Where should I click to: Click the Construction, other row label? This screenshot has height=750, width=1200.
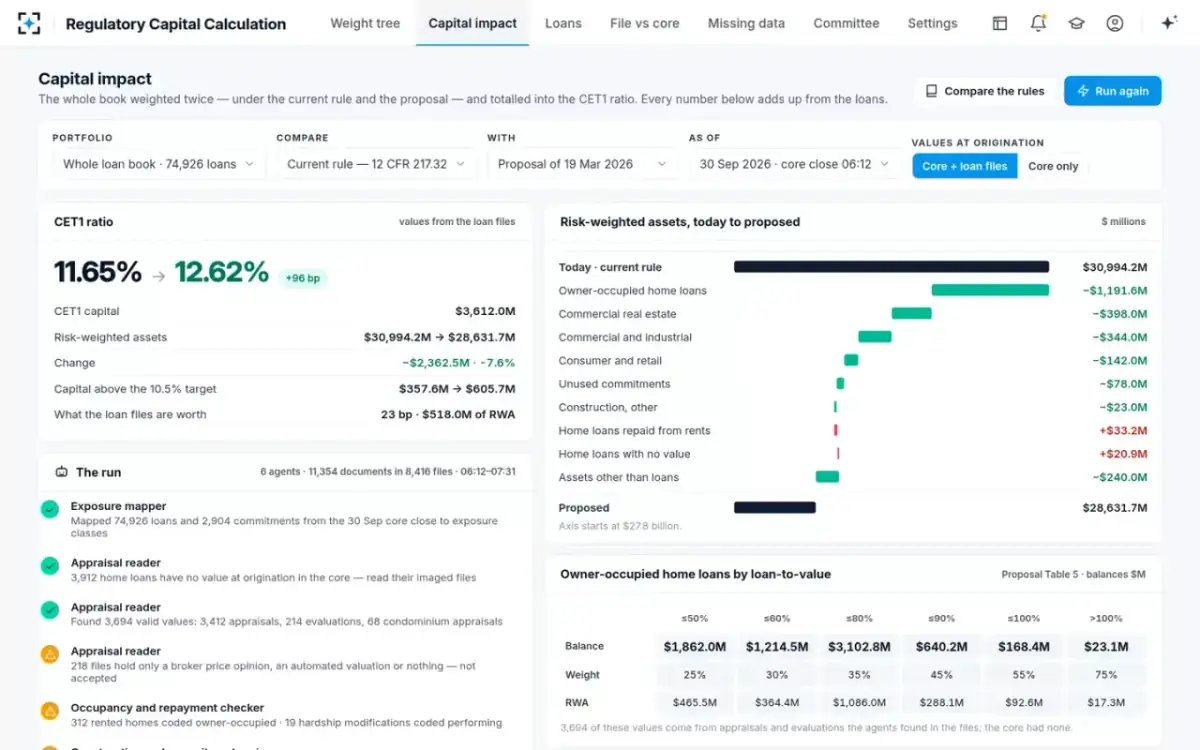(x=608, y=407)
